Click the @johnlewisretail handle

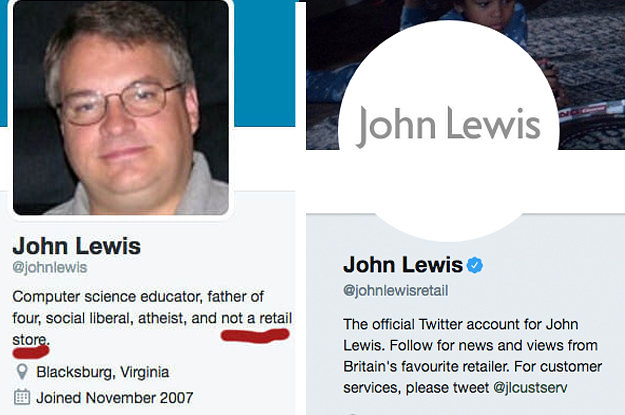(x=395, y=290)
